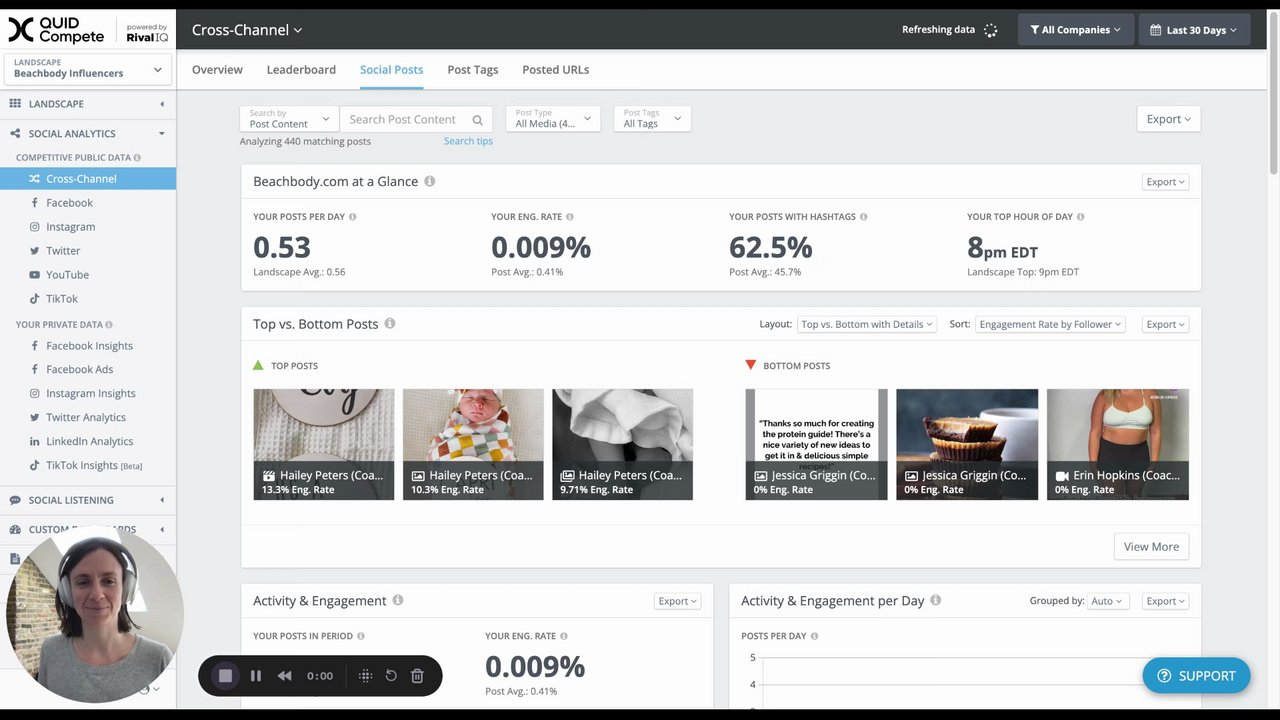Open the Erin Hopkins bottom post thumbnail

[1118, 444]
